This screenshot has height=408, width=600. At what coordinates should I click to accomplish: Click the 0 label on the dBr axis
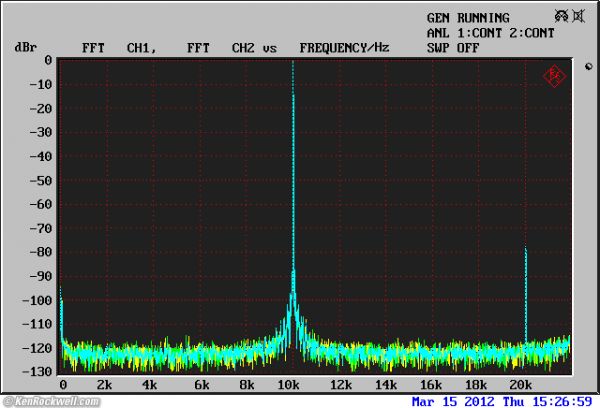tap(48, 60)
